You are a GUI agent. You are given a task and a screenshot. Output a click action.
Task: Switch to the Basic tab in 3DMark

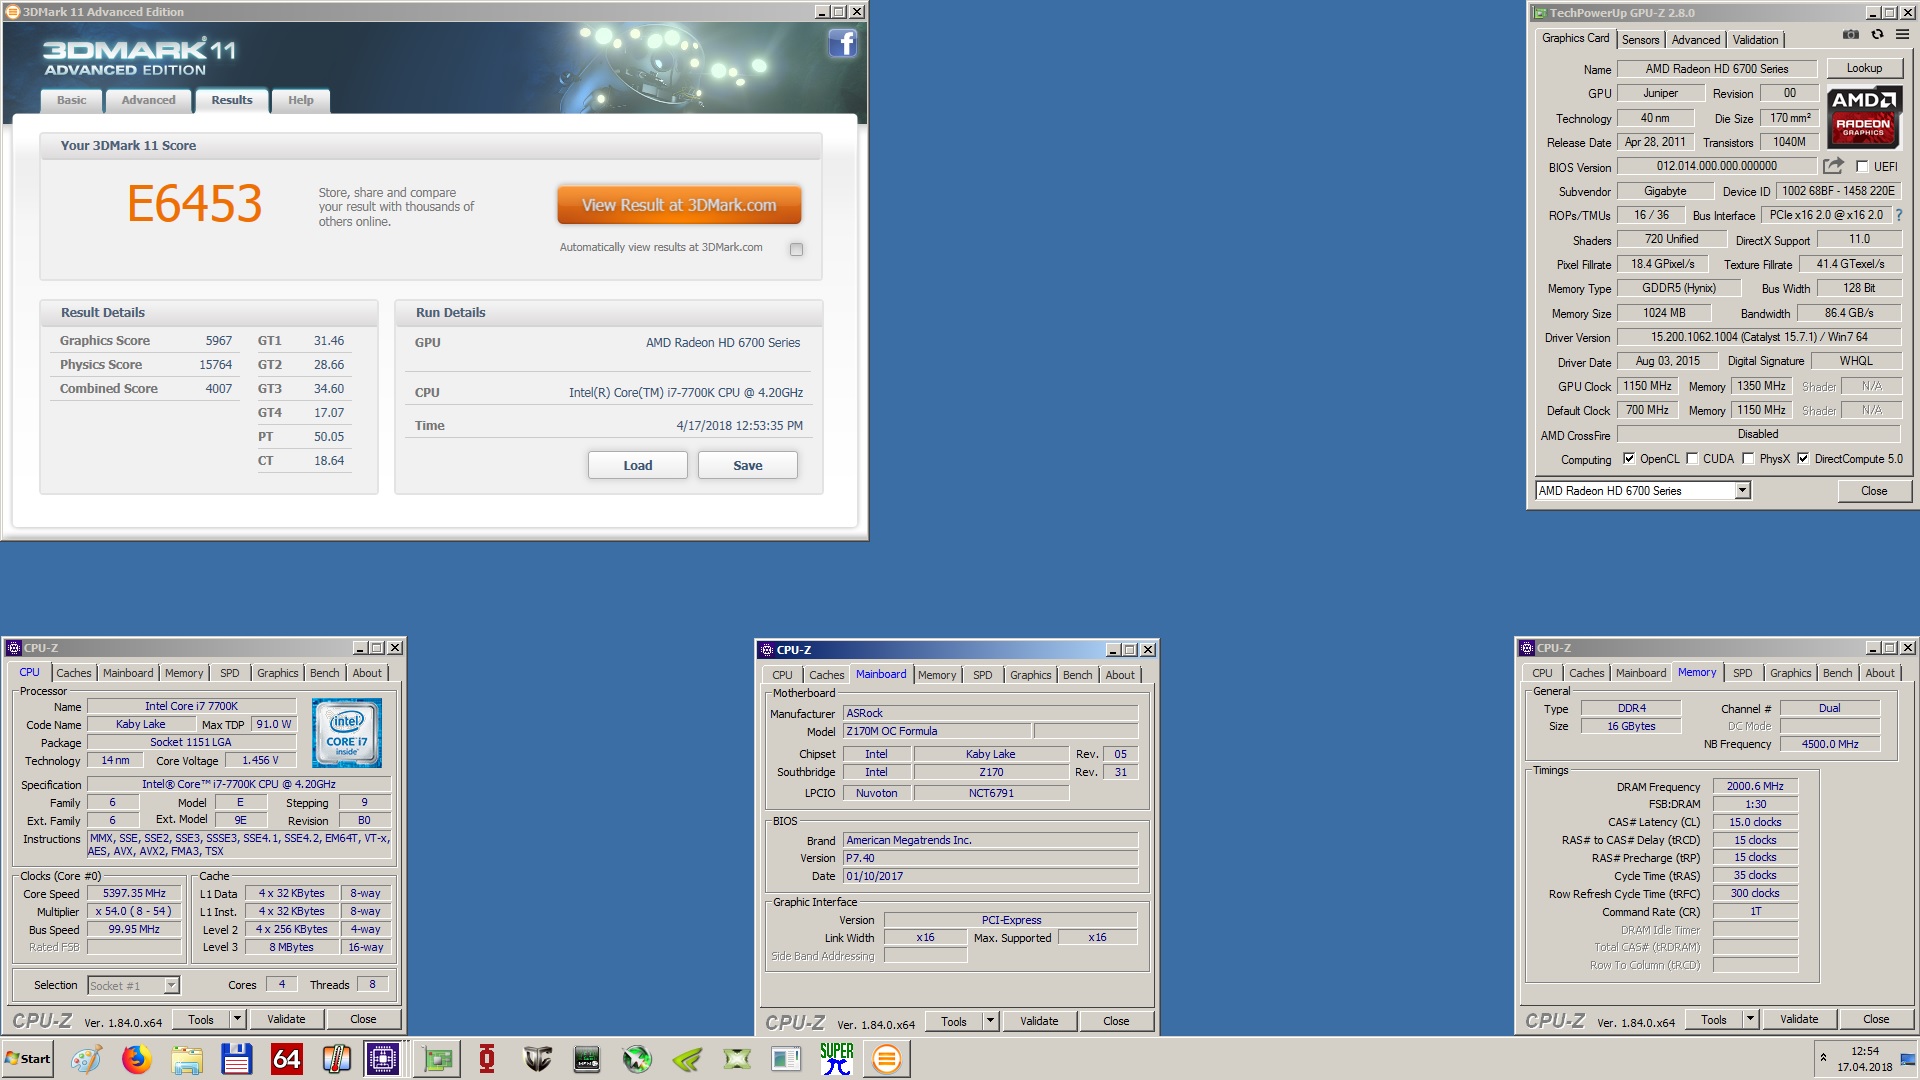pos(71,100)
